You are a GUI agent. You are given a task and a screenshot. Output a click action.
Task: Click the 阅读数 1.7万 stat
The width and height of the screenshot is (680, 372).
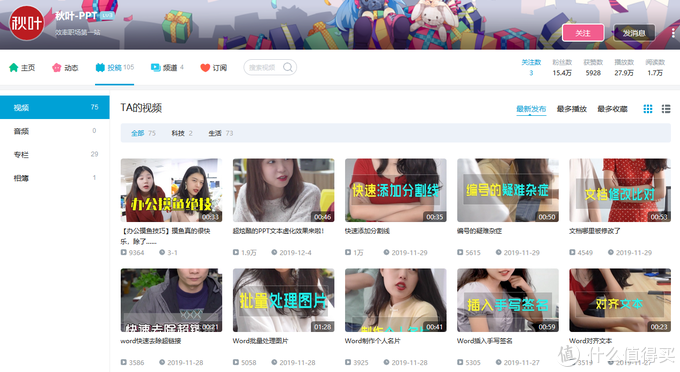pos(655,68)
